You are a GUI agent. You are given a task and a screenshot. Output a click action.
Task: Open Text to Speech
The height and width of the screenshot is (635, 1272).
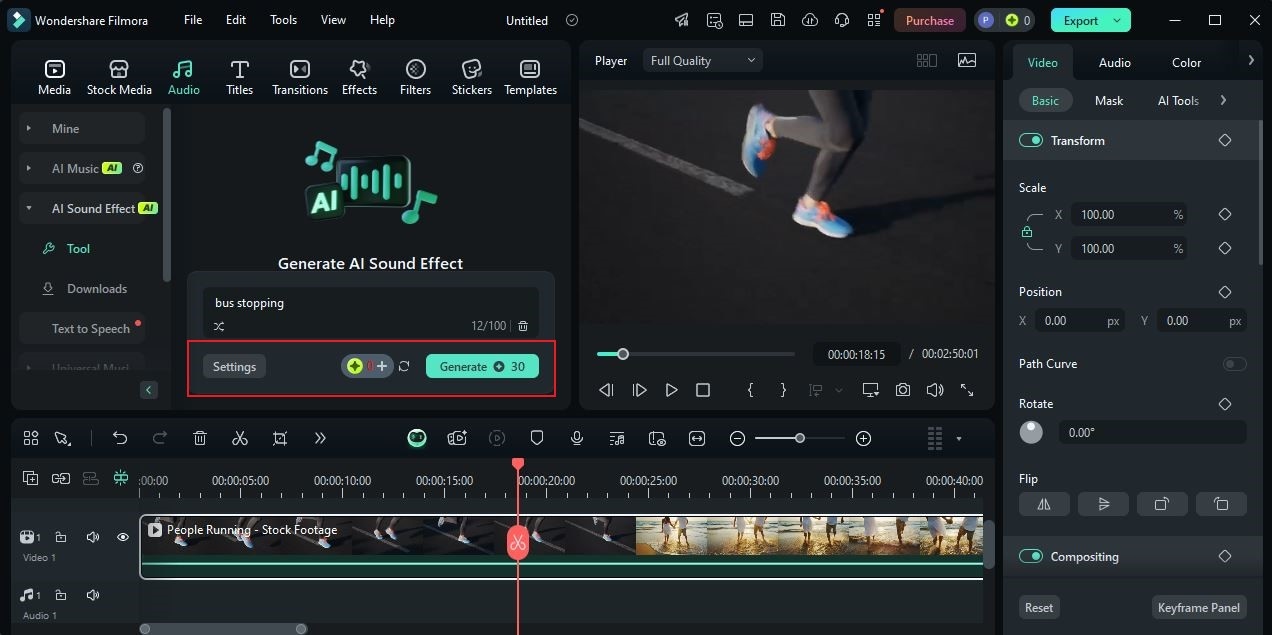click(x=90, y=328)
